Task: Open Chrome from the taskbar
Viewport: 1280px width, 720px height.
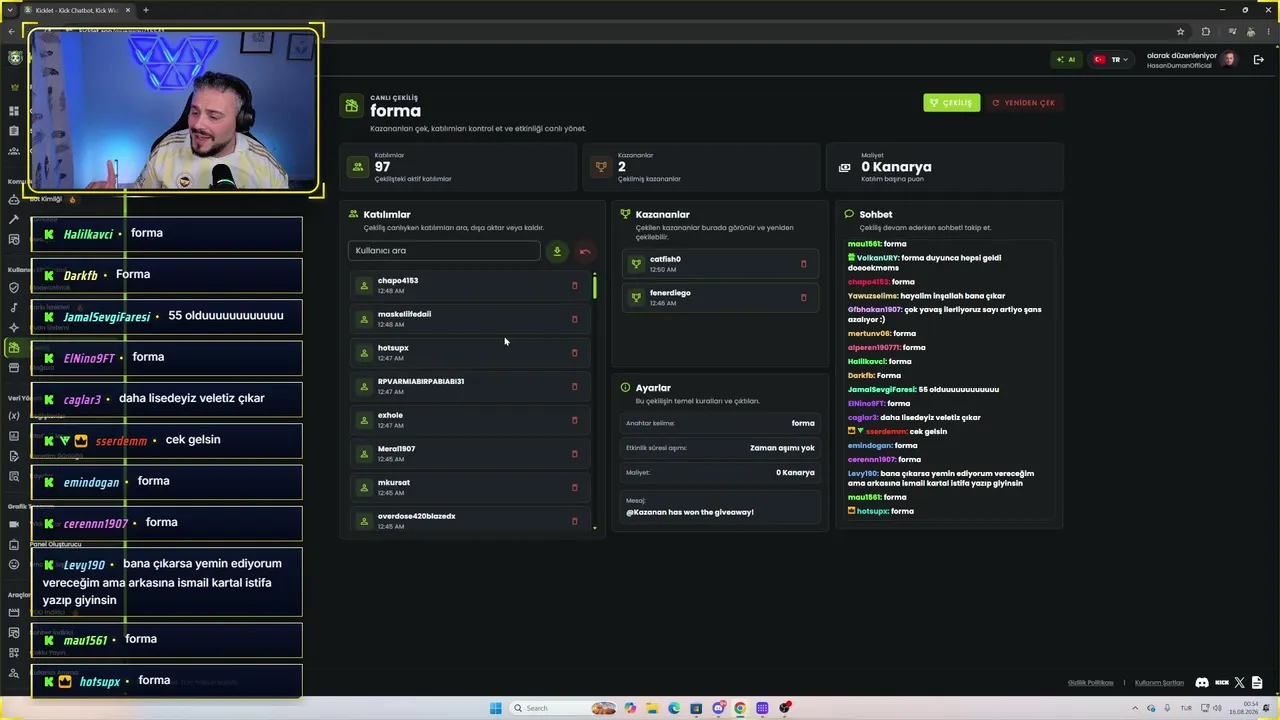Action: coord(740,708)
